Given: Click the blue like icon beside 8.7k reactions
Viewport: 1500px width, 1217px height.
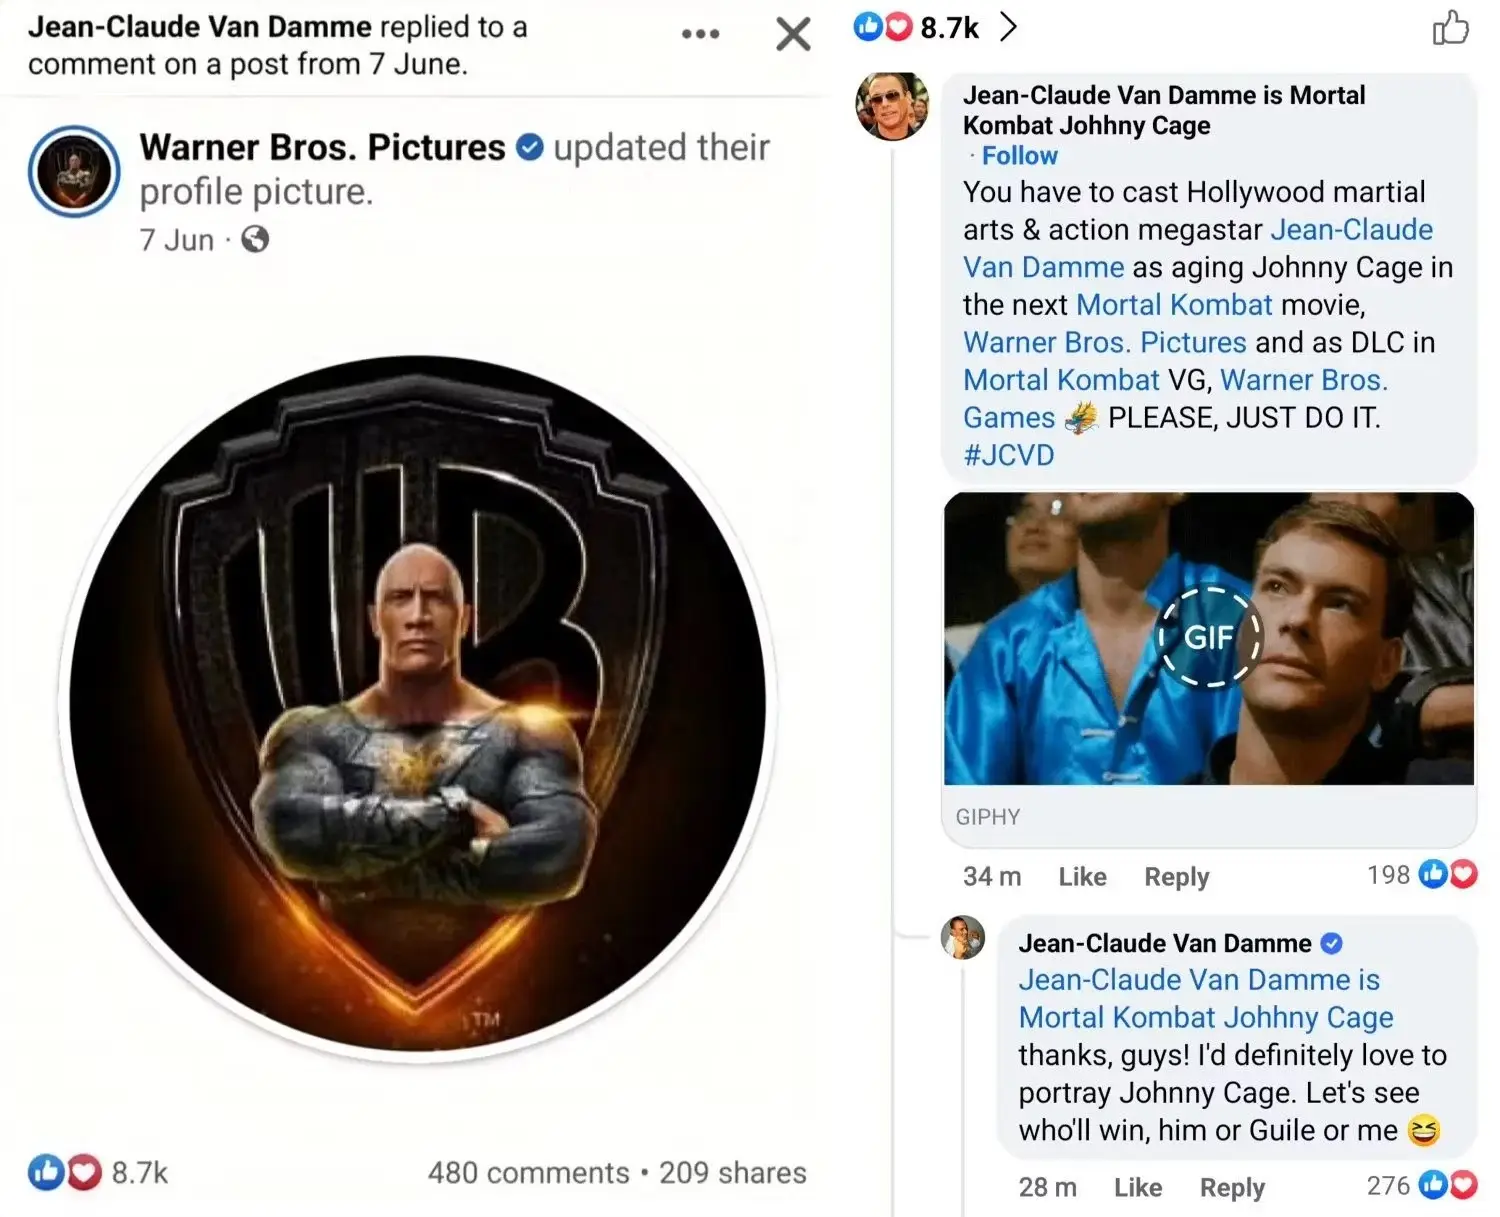Looking at the screenshot, I should (866, 27).
